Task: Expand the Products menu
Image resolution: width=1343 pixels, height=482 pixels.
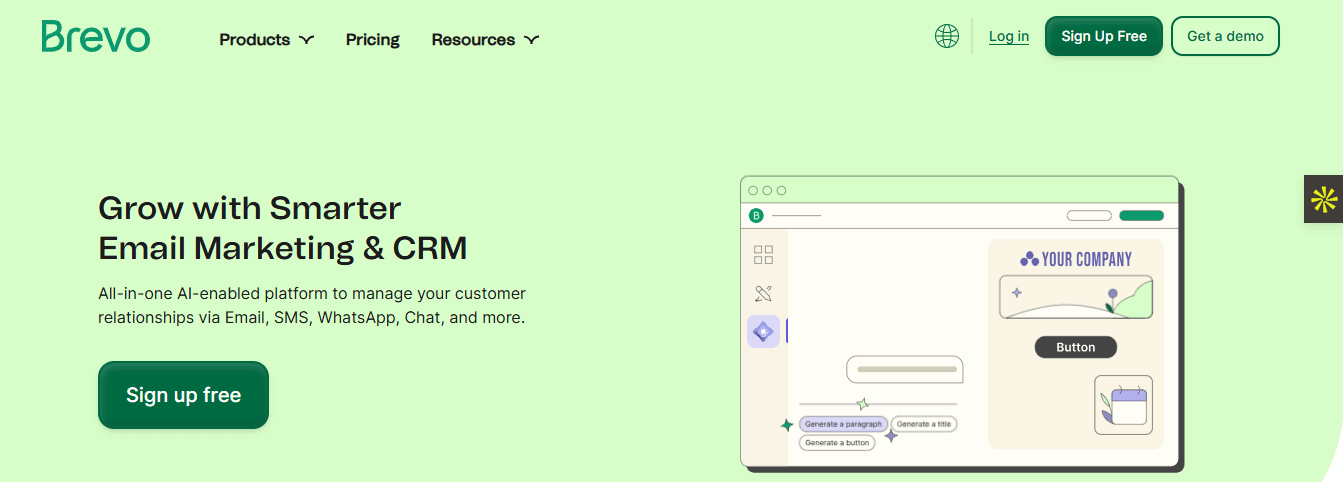Action: pos(267,40)
